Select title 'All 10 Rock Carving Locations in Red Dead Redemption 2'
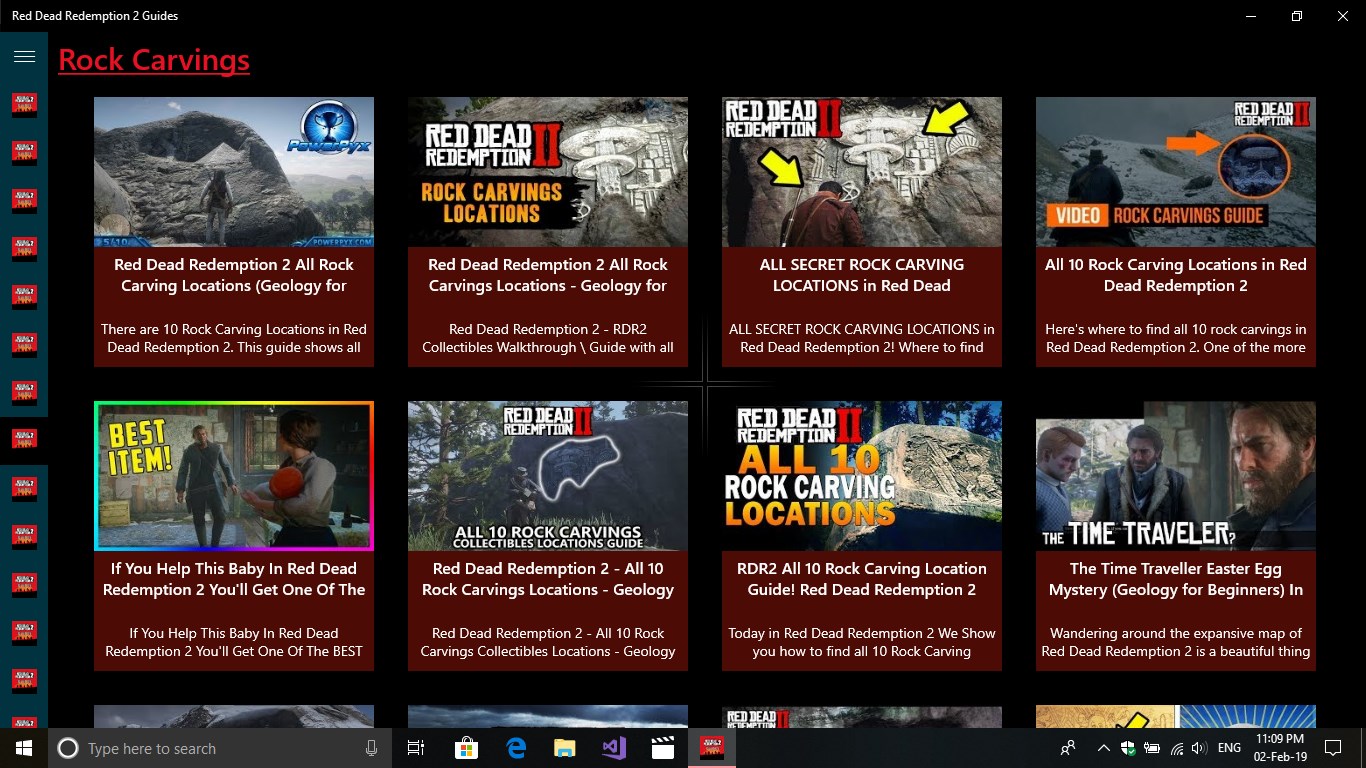Image resolution: width=1366 pixels, height=768 pixels. [x=1176, y=275]
